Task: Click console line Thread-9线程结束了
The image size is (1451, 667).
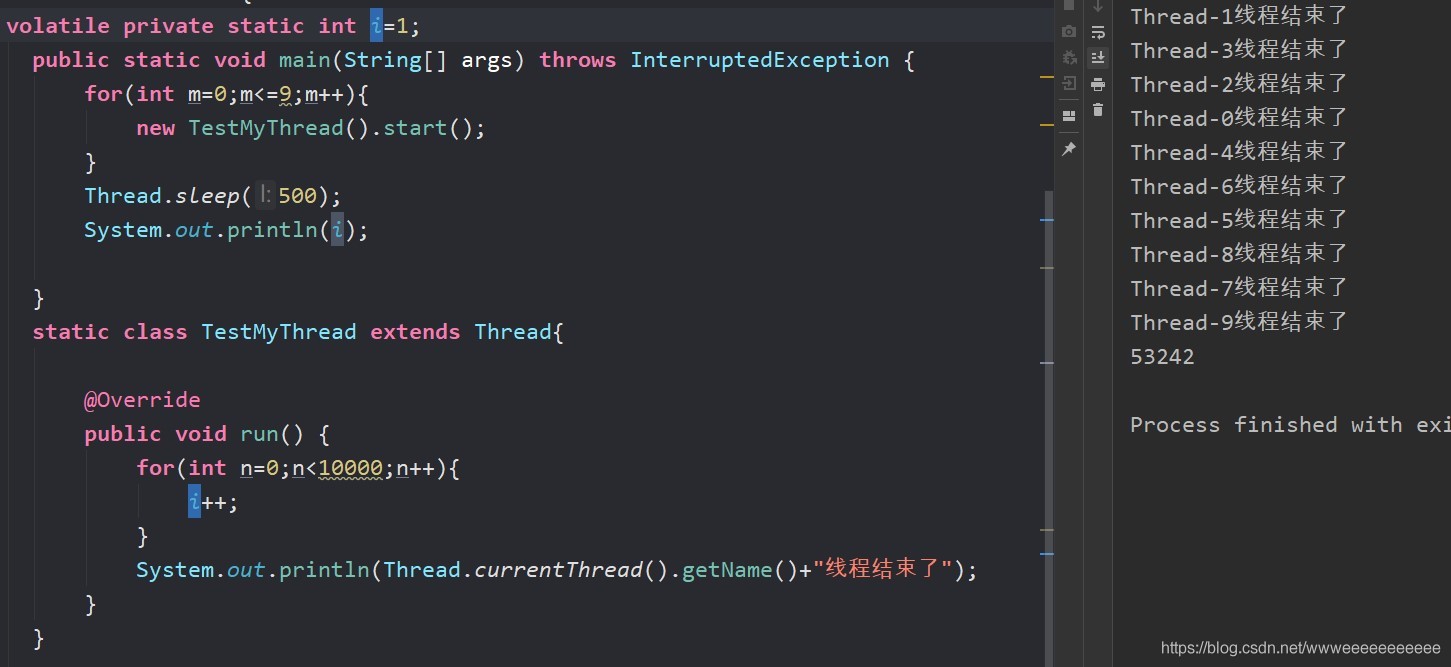Action: (x=1239, y=322)
